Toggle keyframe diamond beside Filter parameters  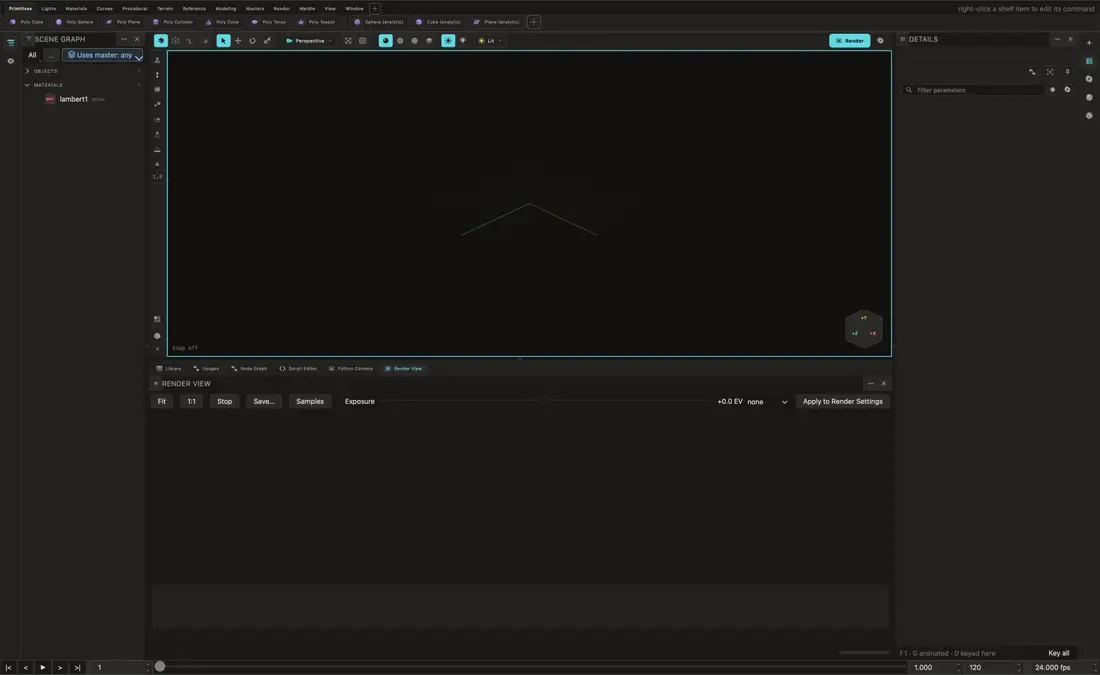click(x=1052, y=90)
